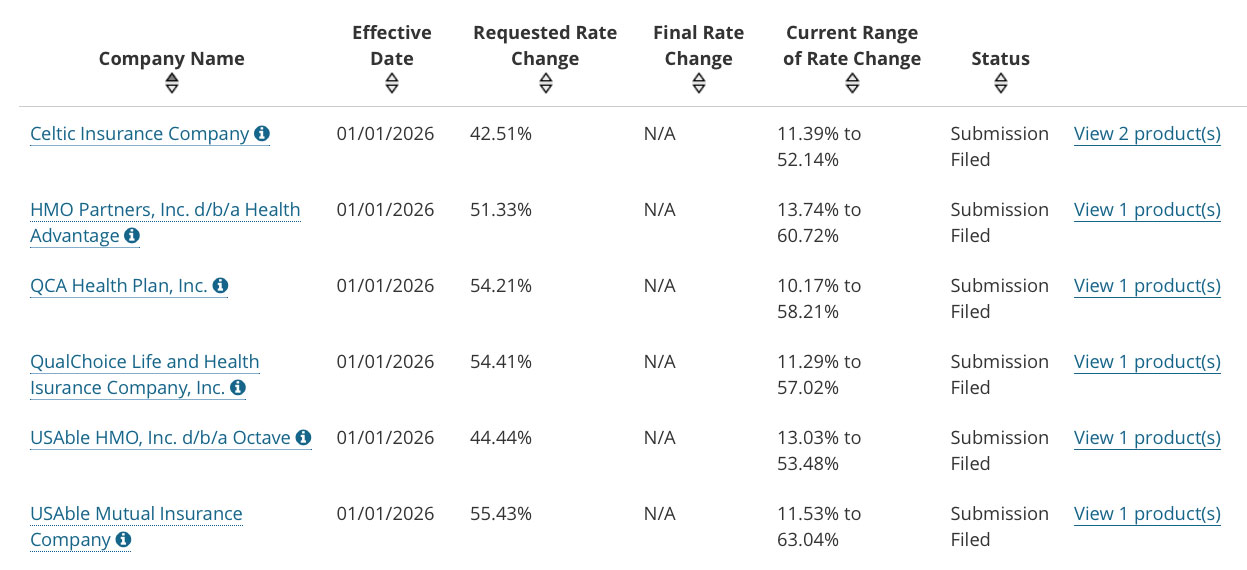Click QCA Health Plan info icon
The height and width of the screenshot is (570, 1247).
[x=221, y=286]
